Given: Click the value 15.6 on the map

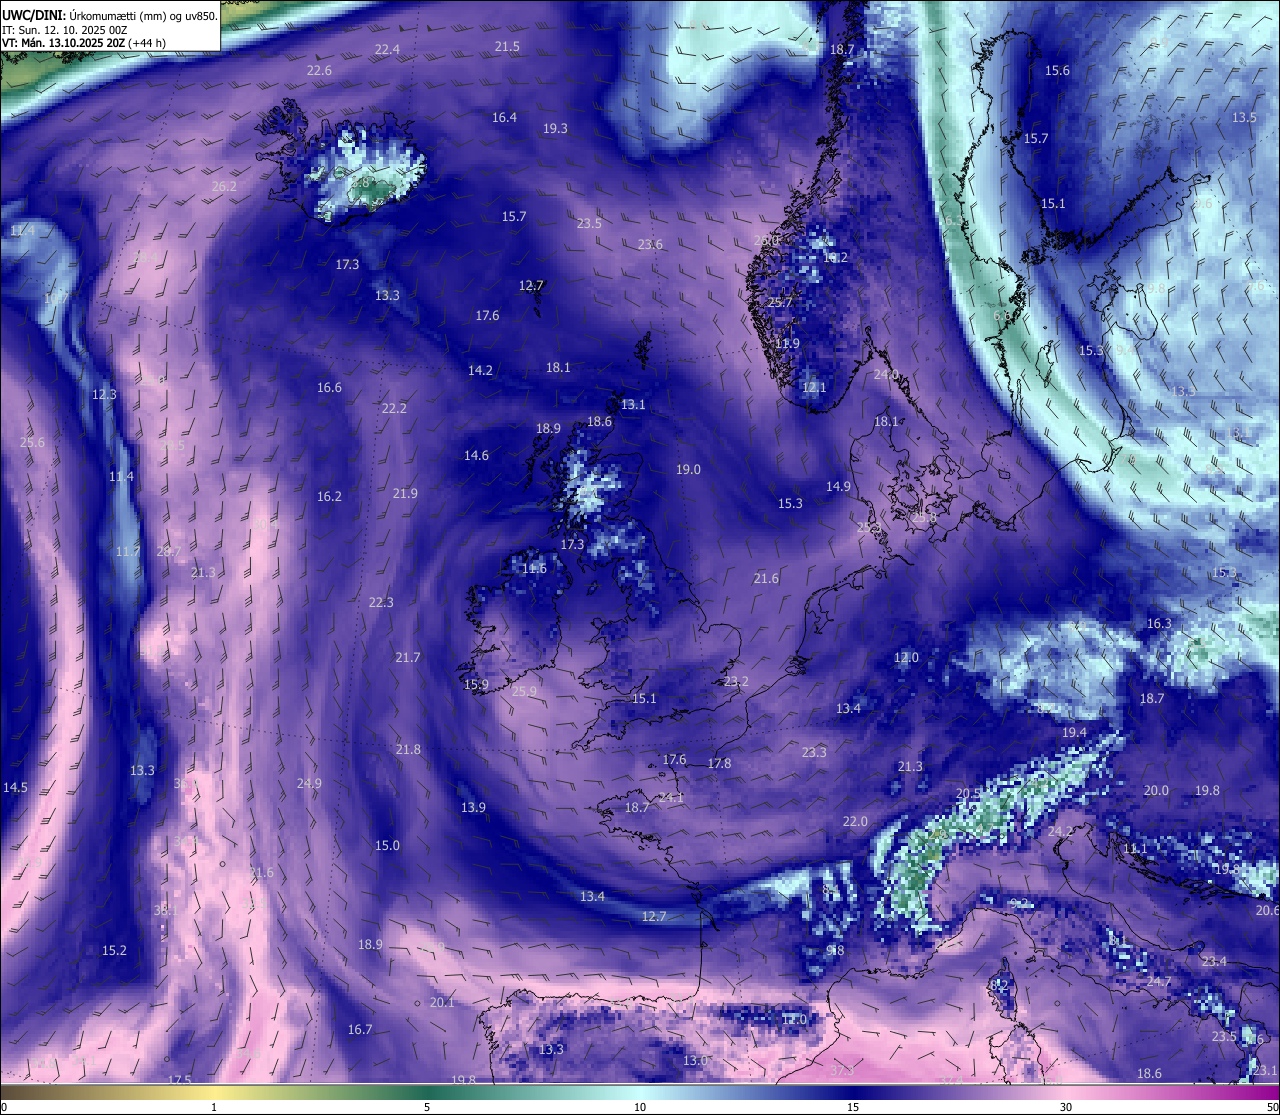Looking at the screenshot, I should (x=1057, y=70).
